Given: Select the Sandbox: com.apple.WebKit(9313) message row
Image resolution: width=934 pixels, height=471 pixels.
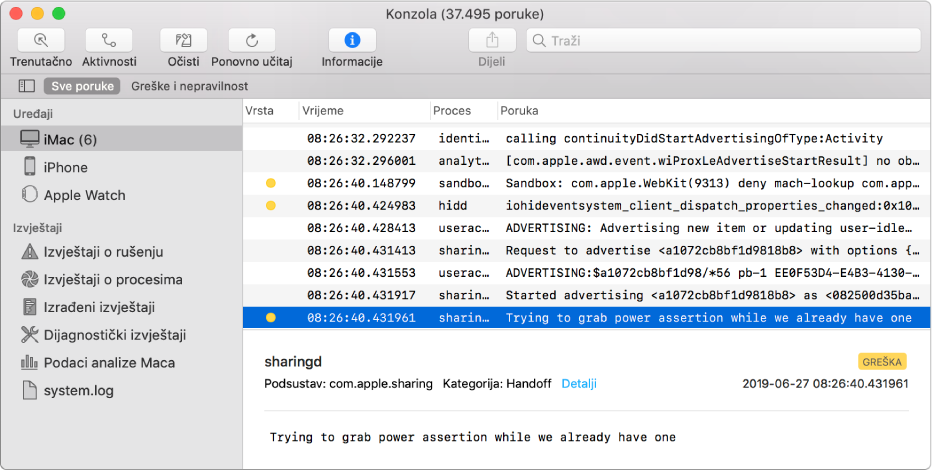Looking at the screenshot, I should 586,183.
